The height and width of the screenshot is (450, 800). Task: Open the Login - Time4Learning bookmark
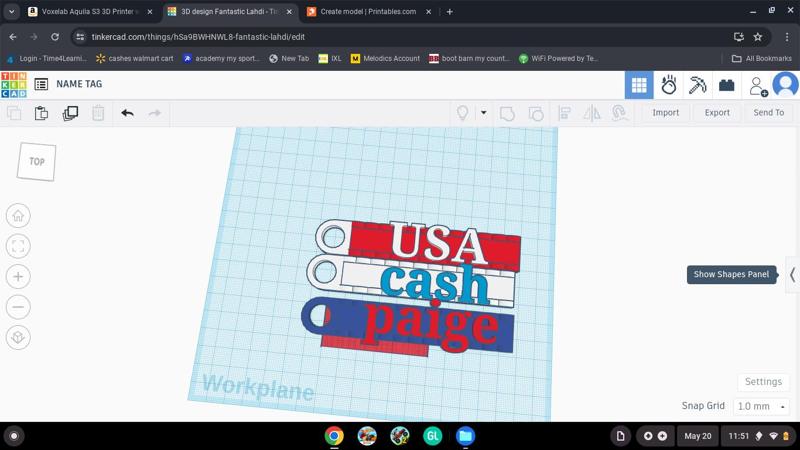point(47,59)
